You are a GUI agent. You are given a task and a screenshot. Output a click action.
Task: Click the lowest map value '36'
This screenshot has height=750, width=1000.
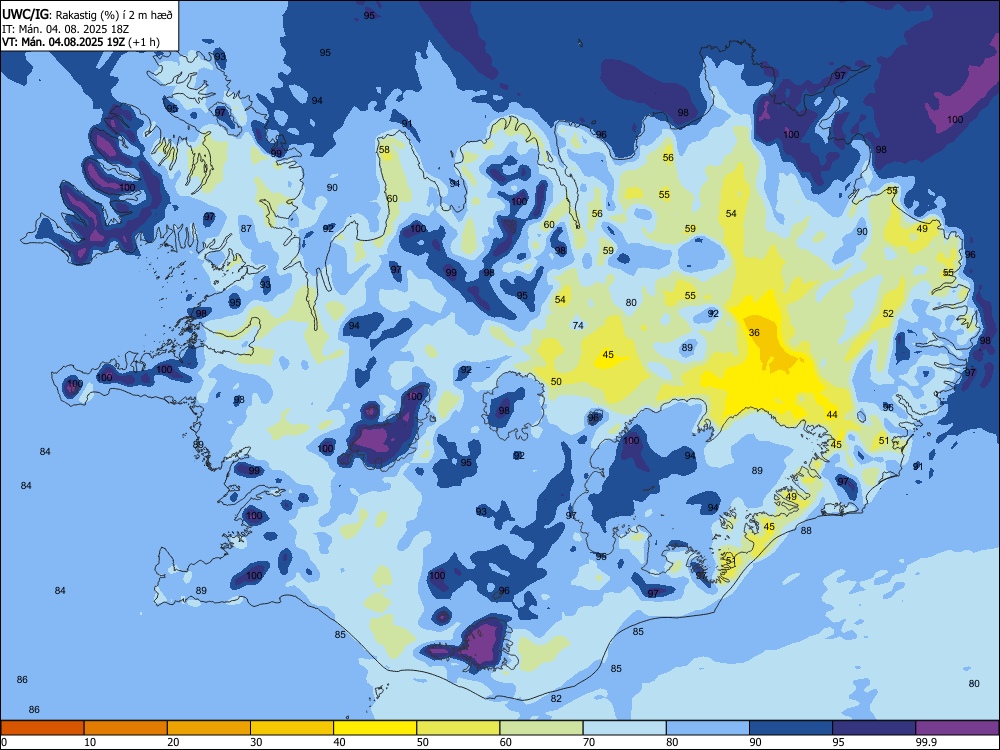tap(754, 332)
